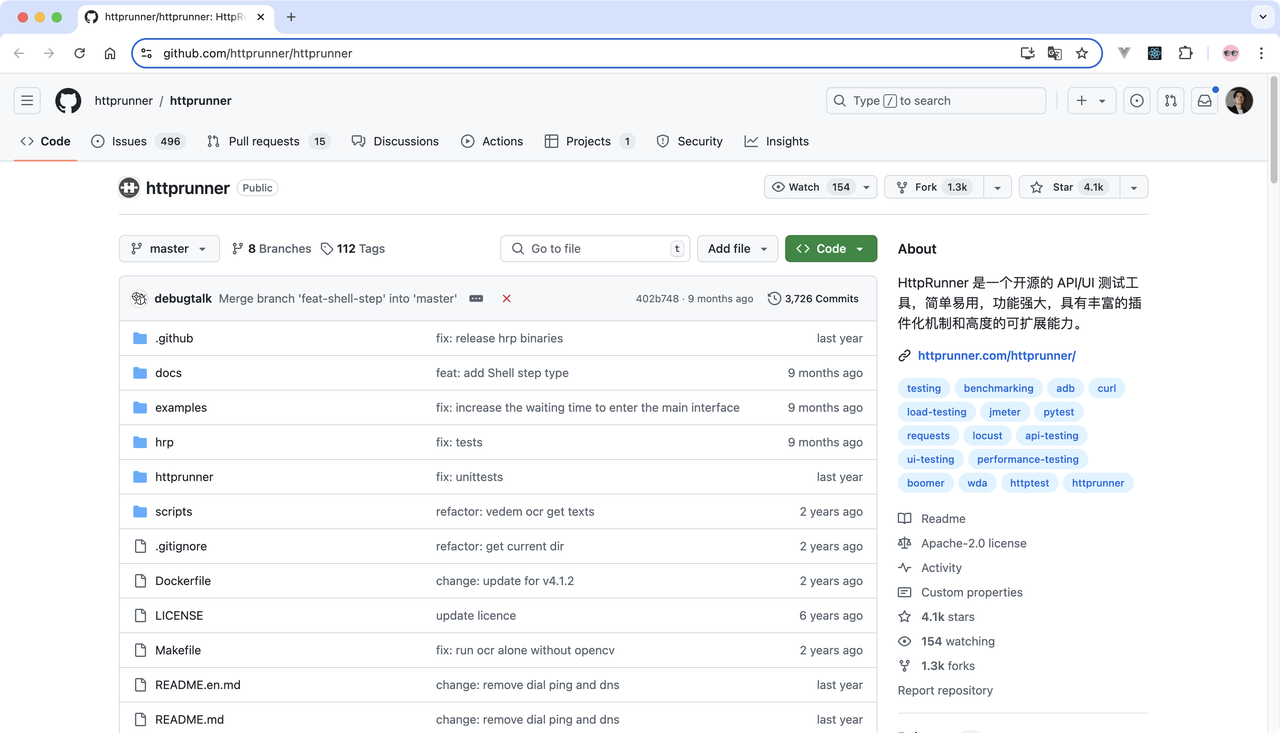Click the React DevTools extension icon
The image size is (1280, 733).
[x=1155, y=53]
